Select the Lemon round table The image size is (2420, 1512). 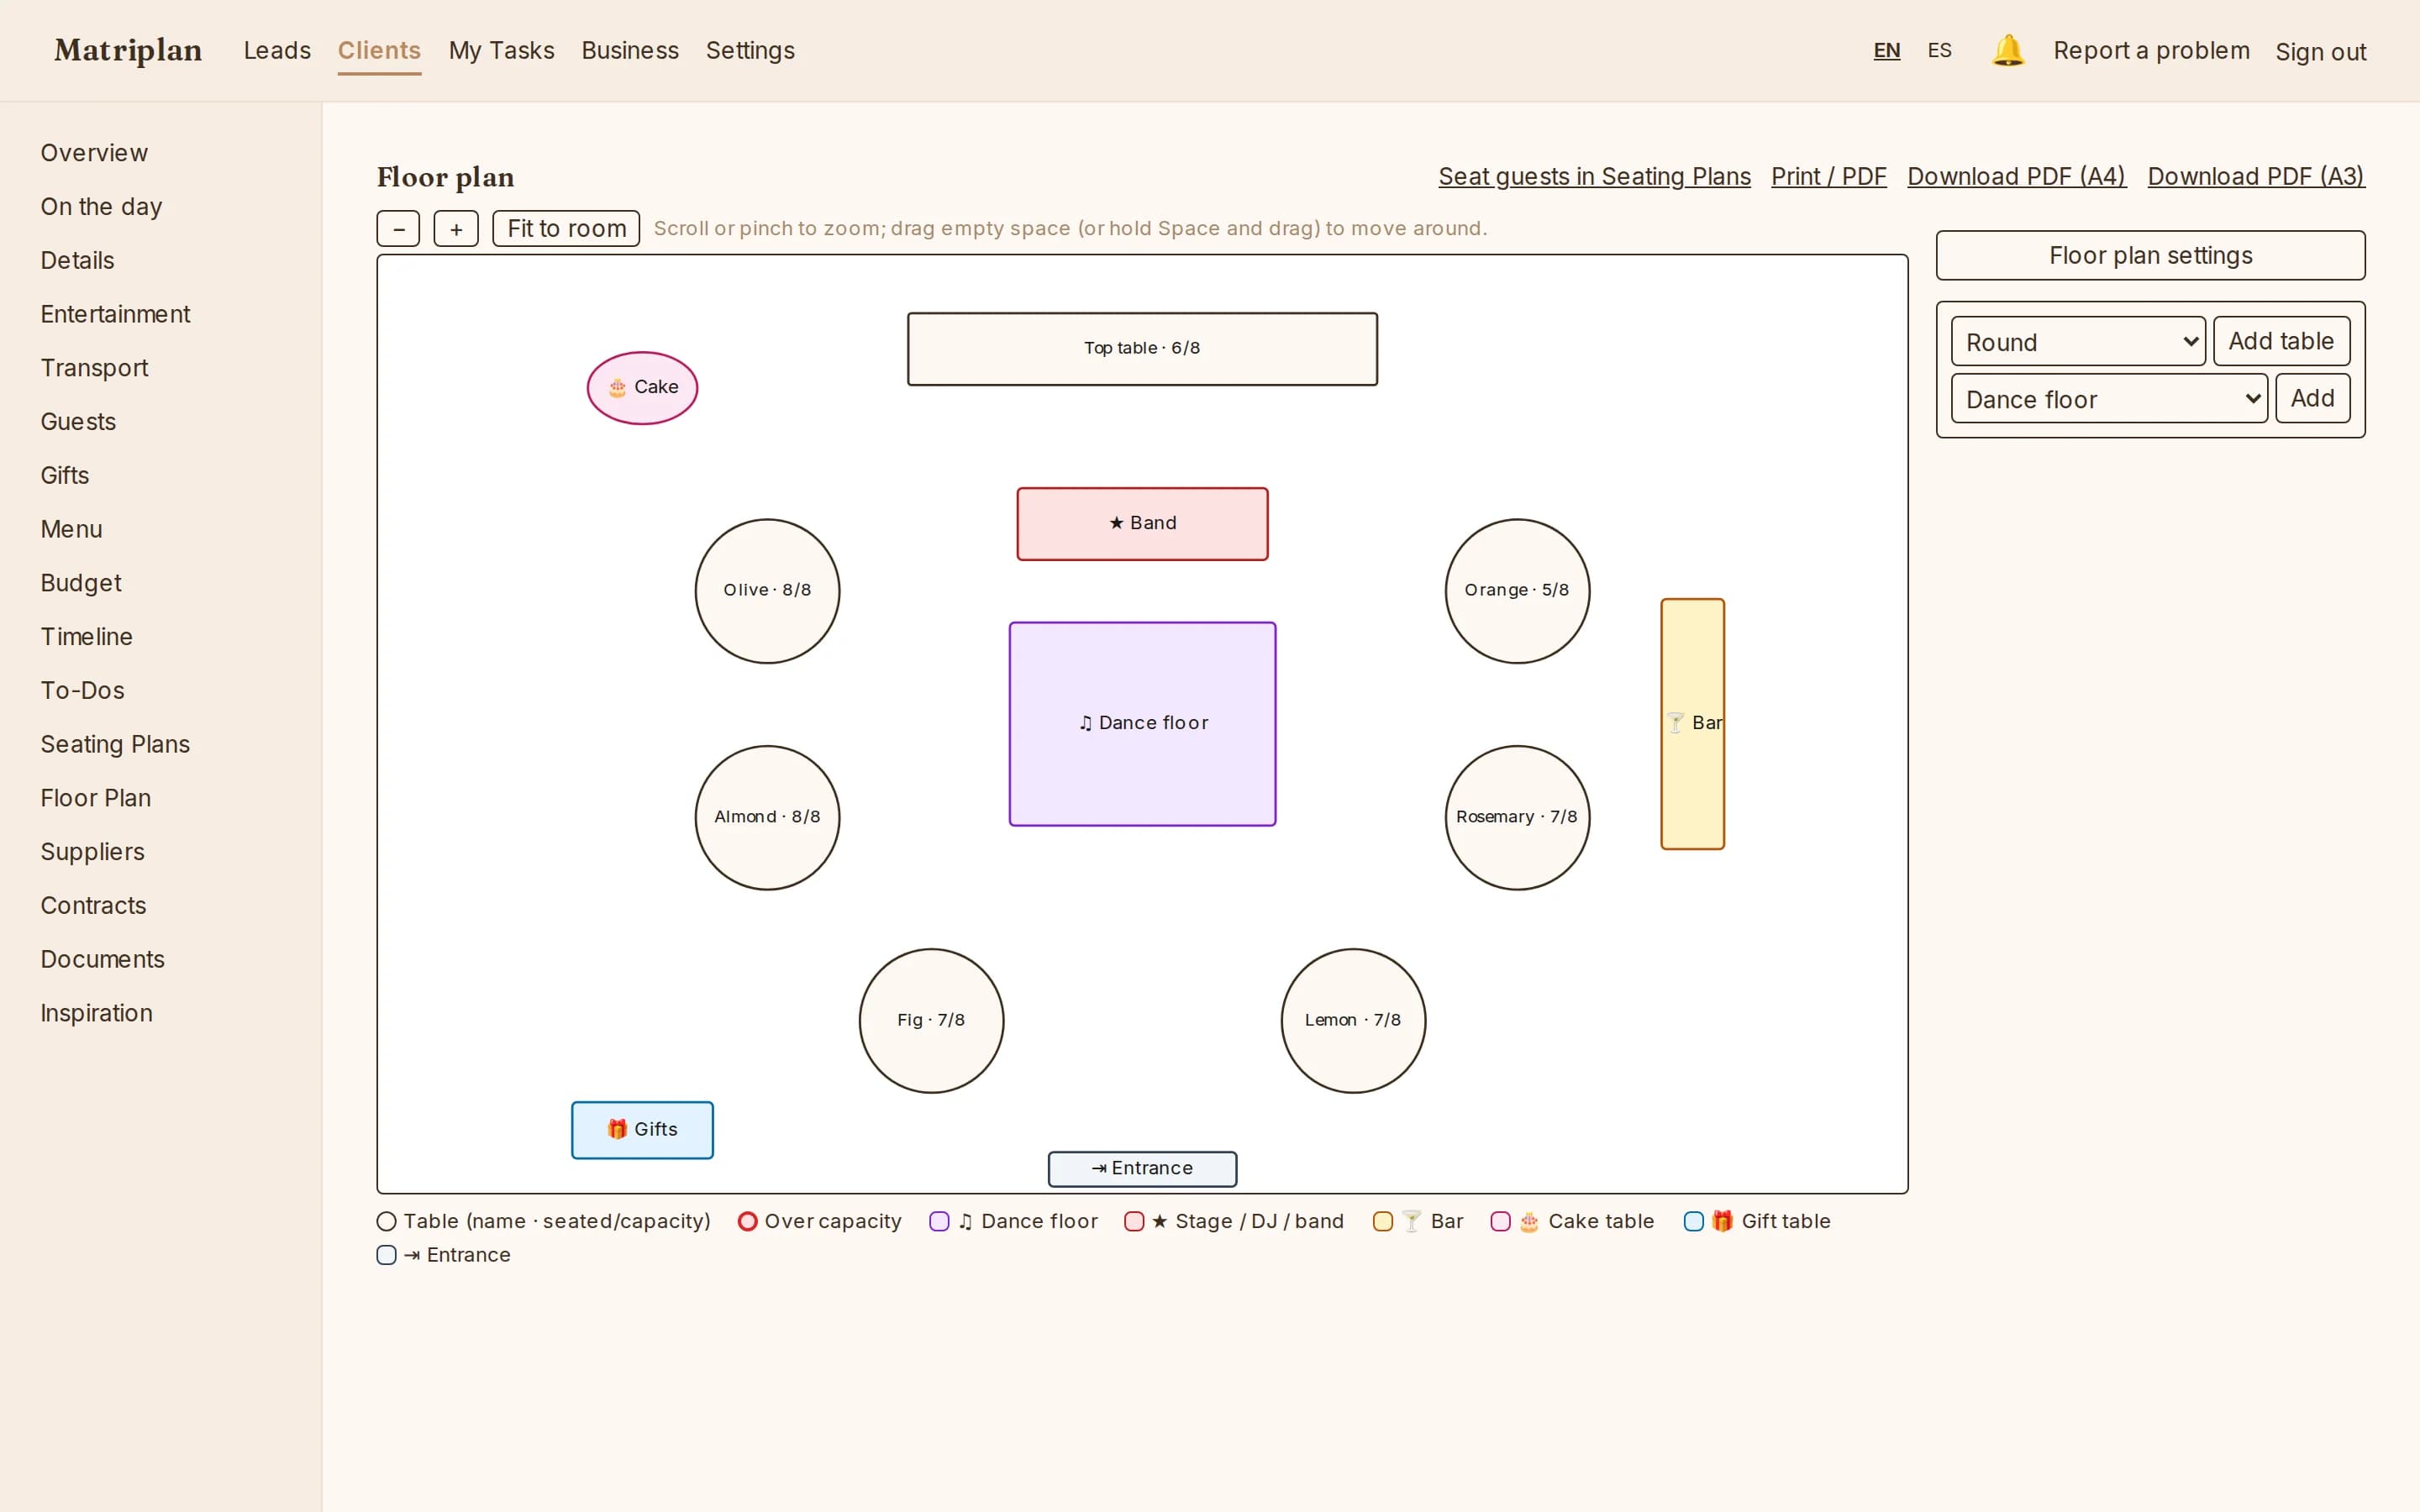tap(1353, 1021)
